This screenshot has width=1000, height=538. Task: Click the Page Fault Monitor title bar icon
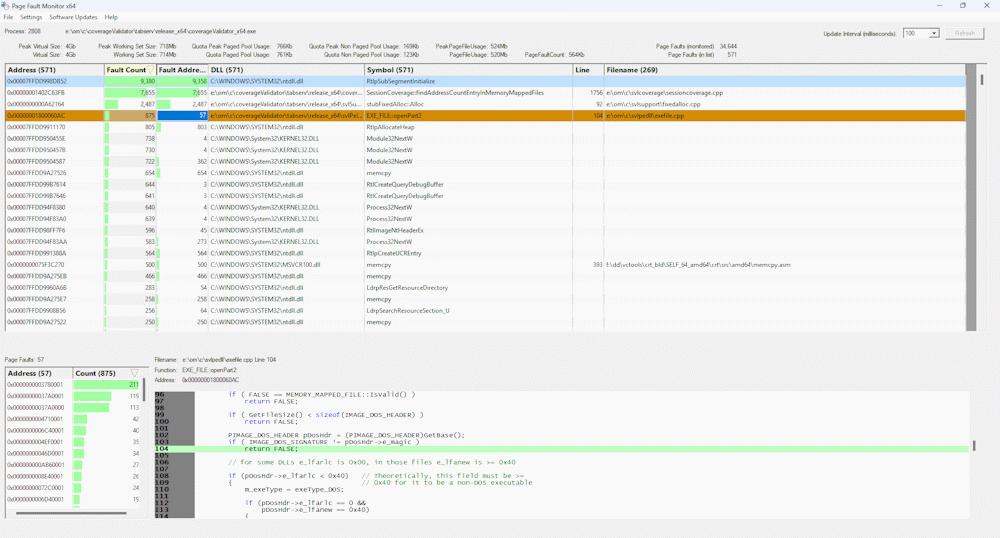(x=5, y=6)
